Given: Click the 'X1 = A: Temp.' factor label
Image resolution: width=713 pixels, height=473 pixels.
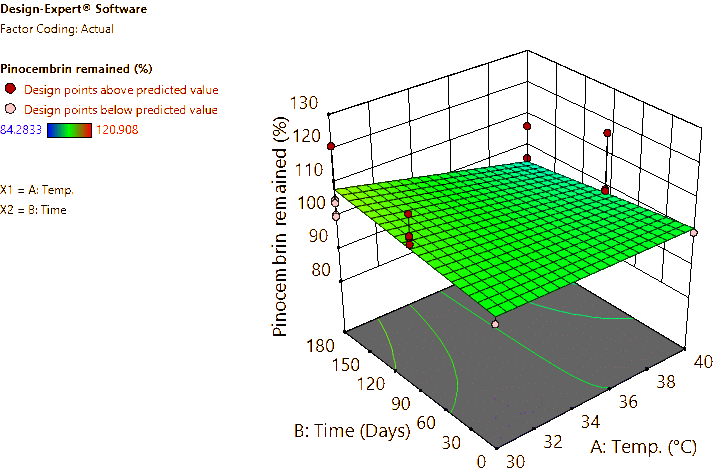Looking at the screenshot, I should [x=37, y=189].
